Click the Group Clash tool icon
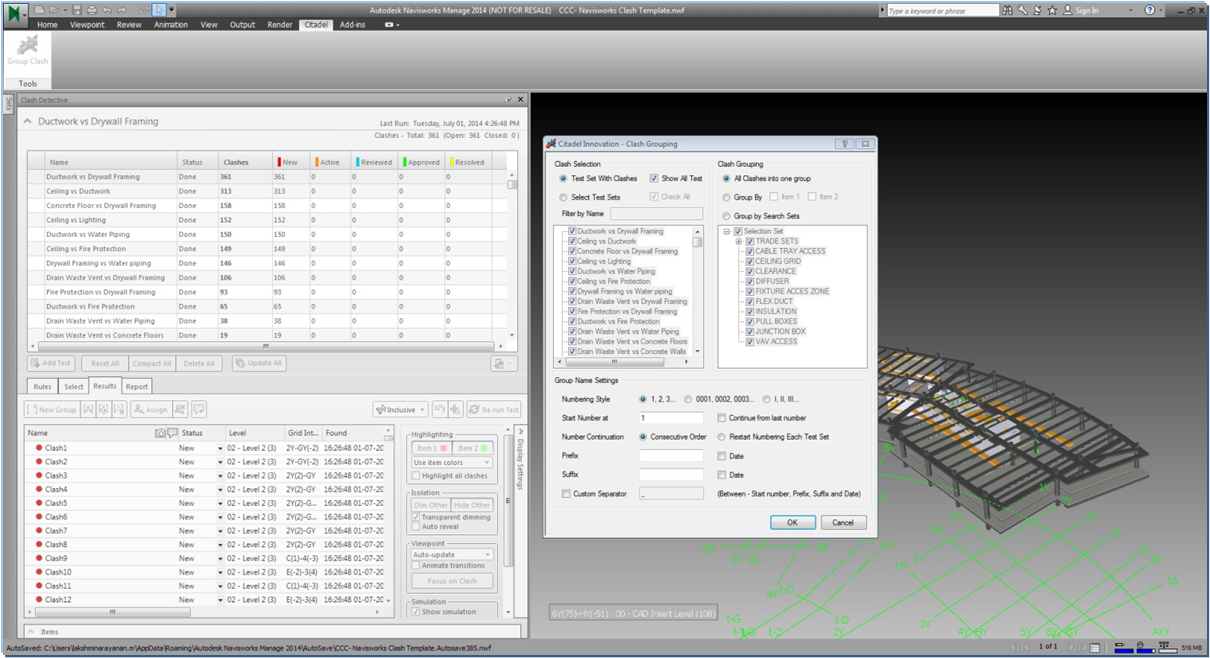The width and height of the screenshot is (1210, 658). [x=27, y=45]
